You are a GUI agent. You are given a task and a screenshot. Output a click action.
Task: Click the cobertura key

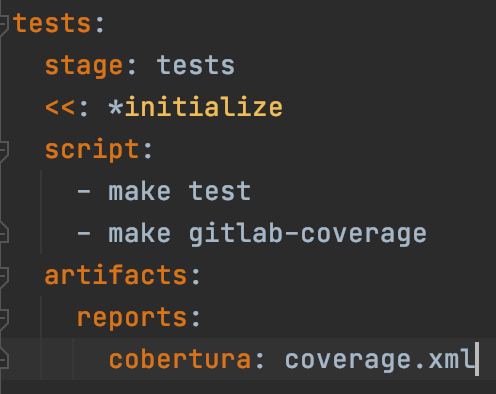coord(180,359)
